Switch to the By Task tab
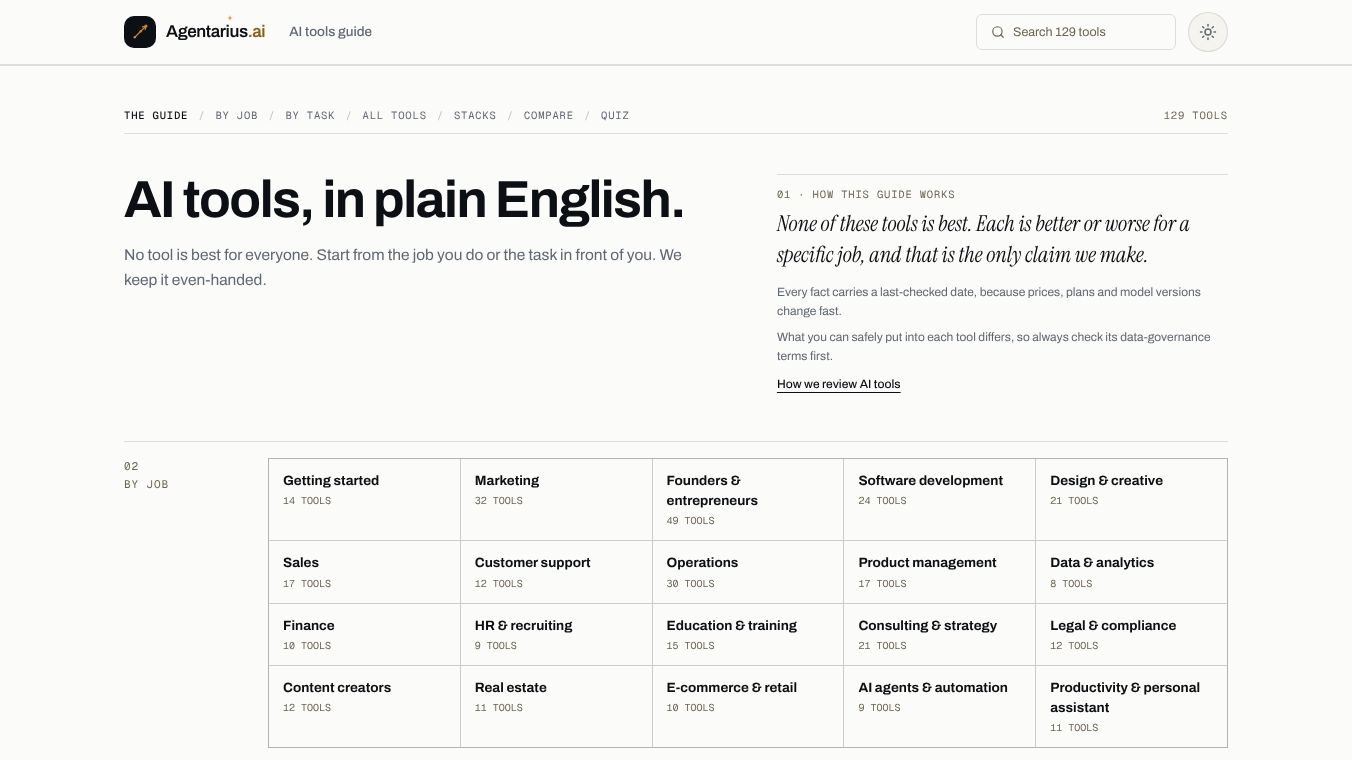This screenshot has width=1352, height=760. [x=310, y=116]
